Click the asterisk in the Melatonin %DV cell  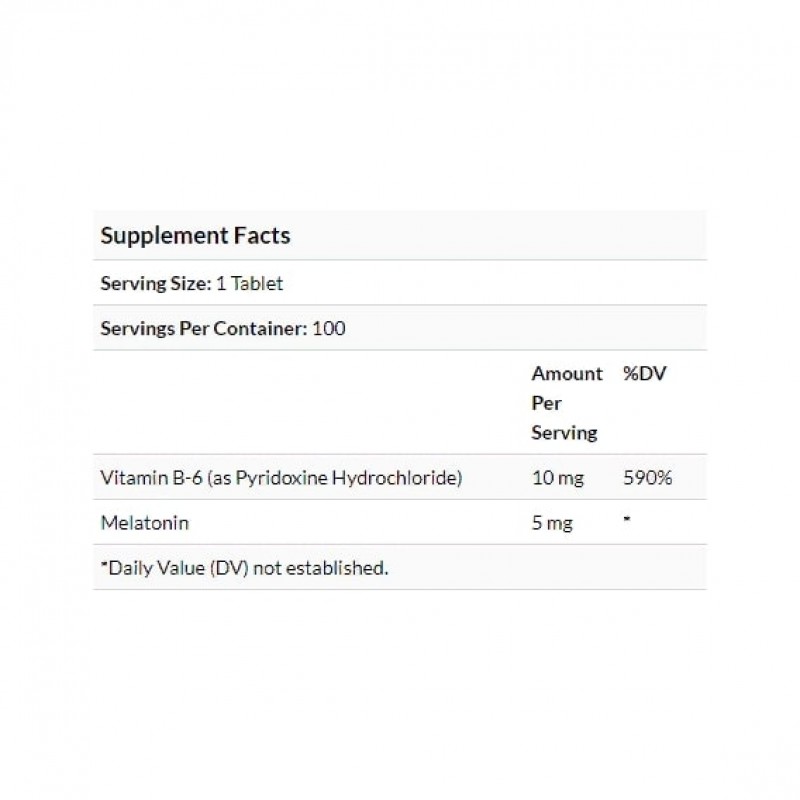tap(626, 520)
